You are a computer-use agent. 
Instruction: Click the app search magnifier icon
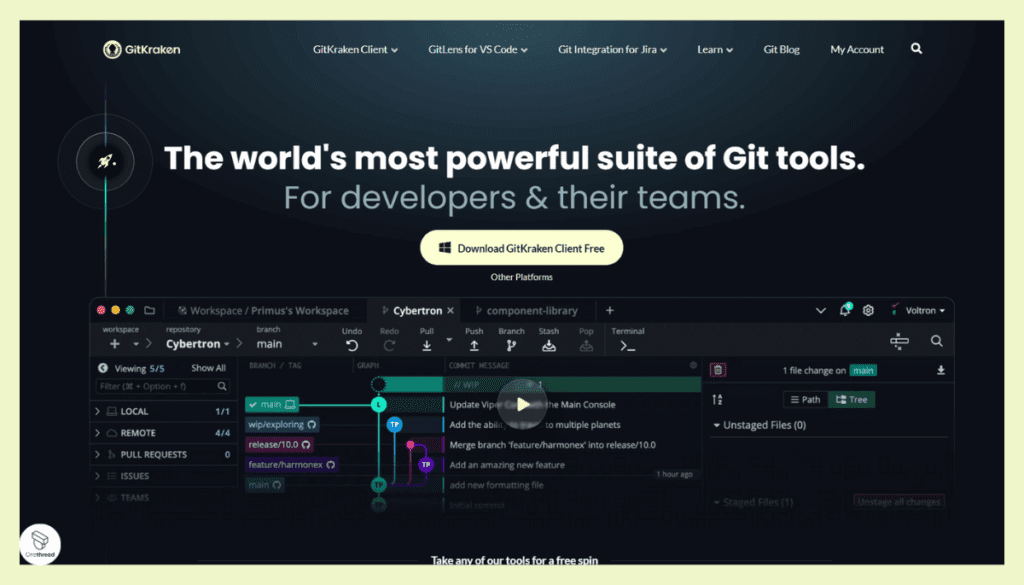pyautogui.click(x=936, y=341)
